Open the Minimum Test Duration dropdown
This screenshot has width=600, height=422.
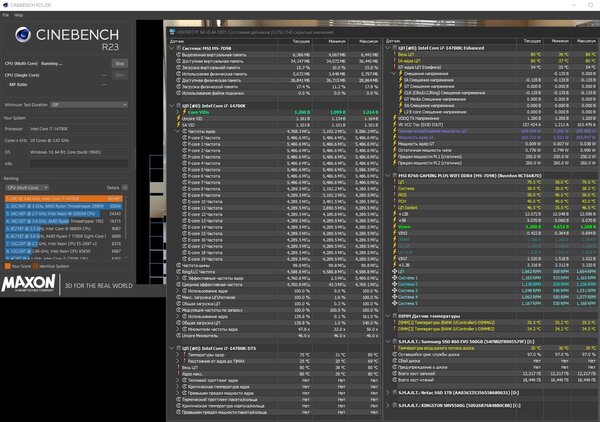pos(89,104)
